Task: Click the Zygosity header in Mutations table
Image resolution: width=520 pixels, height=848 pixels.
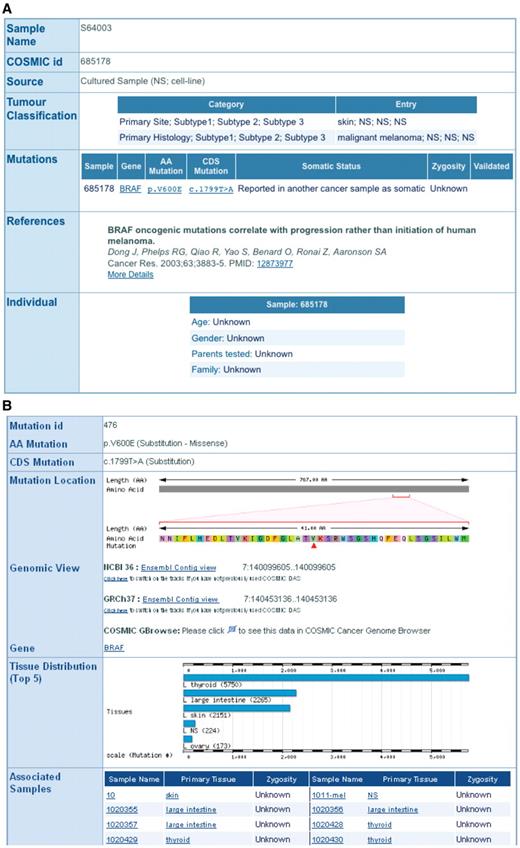Action: tap(448, 166)
